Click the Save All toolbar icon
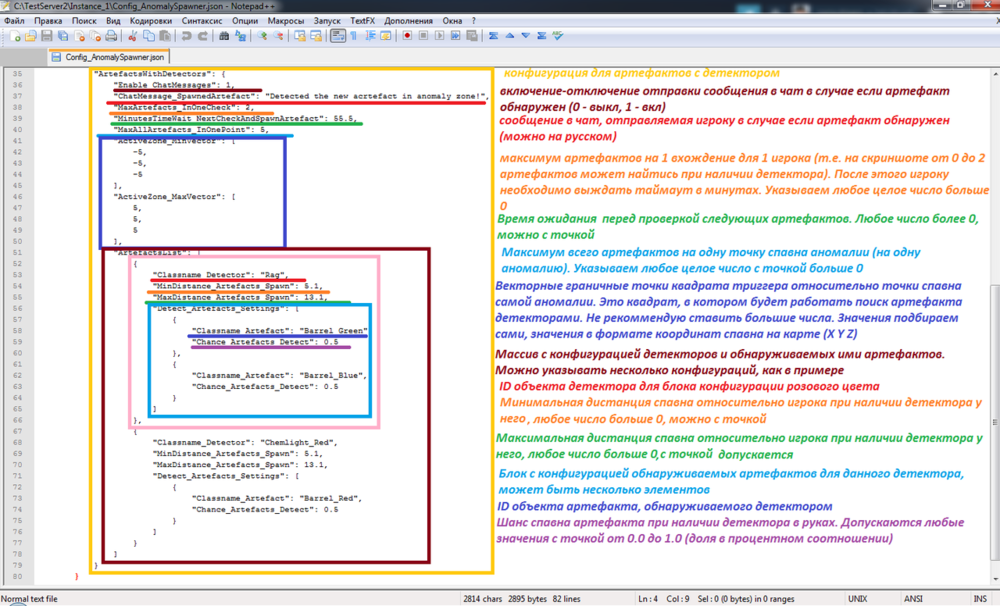1000x606 pixels. [63, 36]
